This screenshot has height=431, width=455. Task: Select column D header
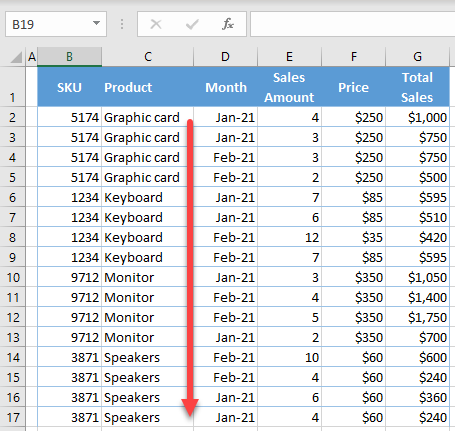[225, 57]
